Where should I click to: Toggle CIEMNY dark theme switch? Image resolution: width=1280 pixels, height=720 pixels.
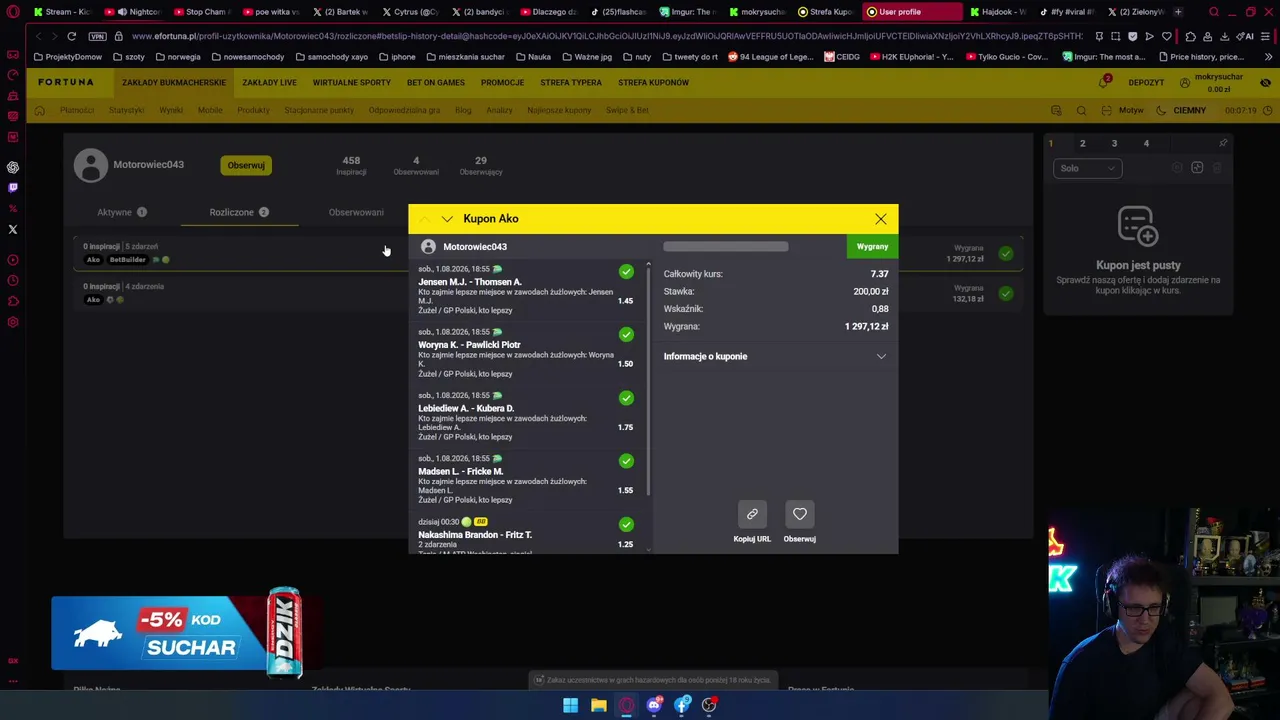point(1182,110)
